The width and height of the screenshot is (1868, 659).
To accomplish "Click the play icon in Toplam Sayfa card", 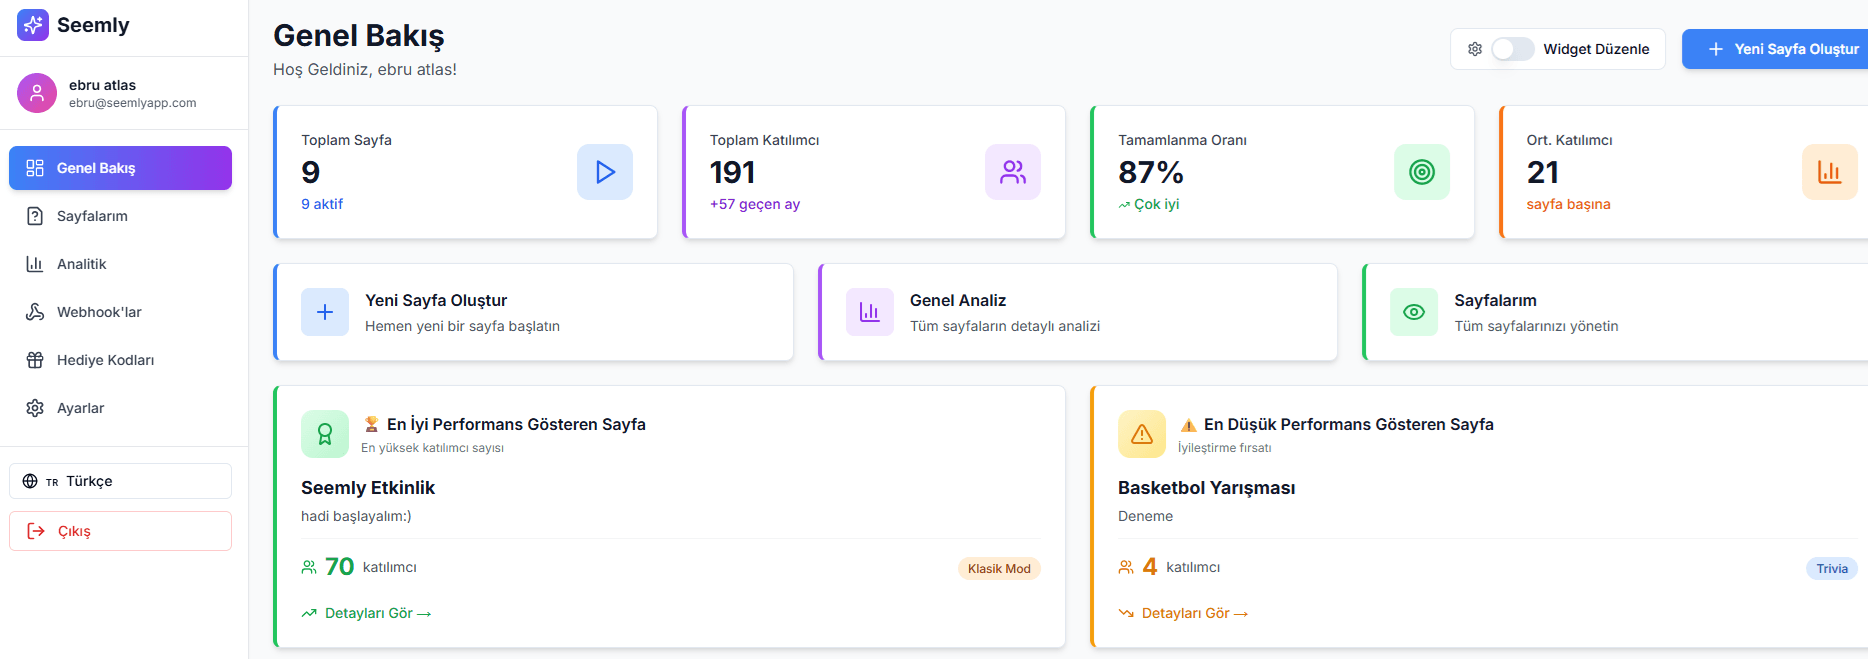I will (604, 172).
